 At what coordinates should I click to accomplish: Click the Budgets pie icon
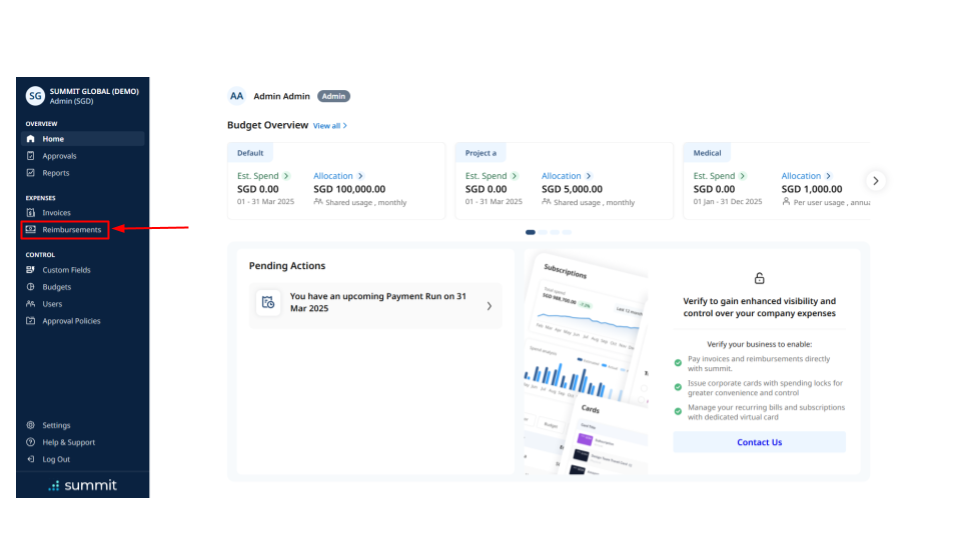(31, 287)
